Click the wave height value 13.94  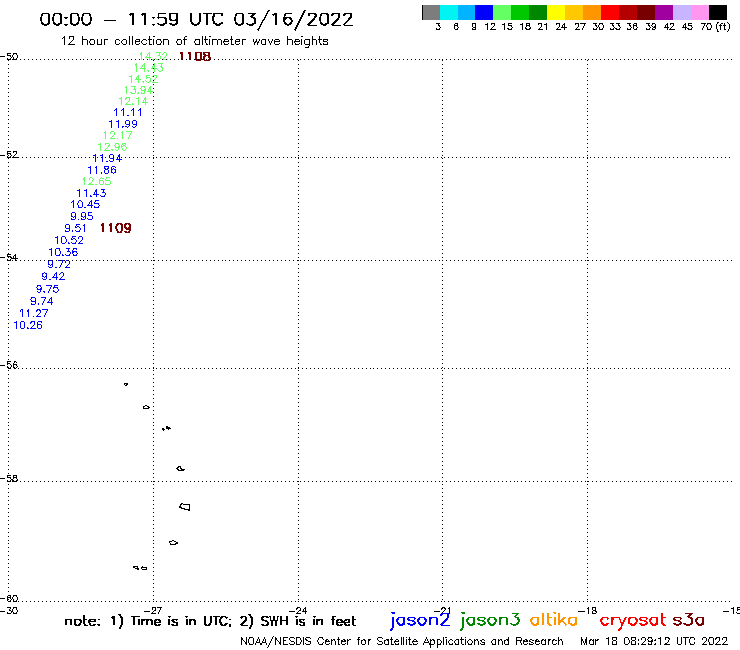click(138, 90)
